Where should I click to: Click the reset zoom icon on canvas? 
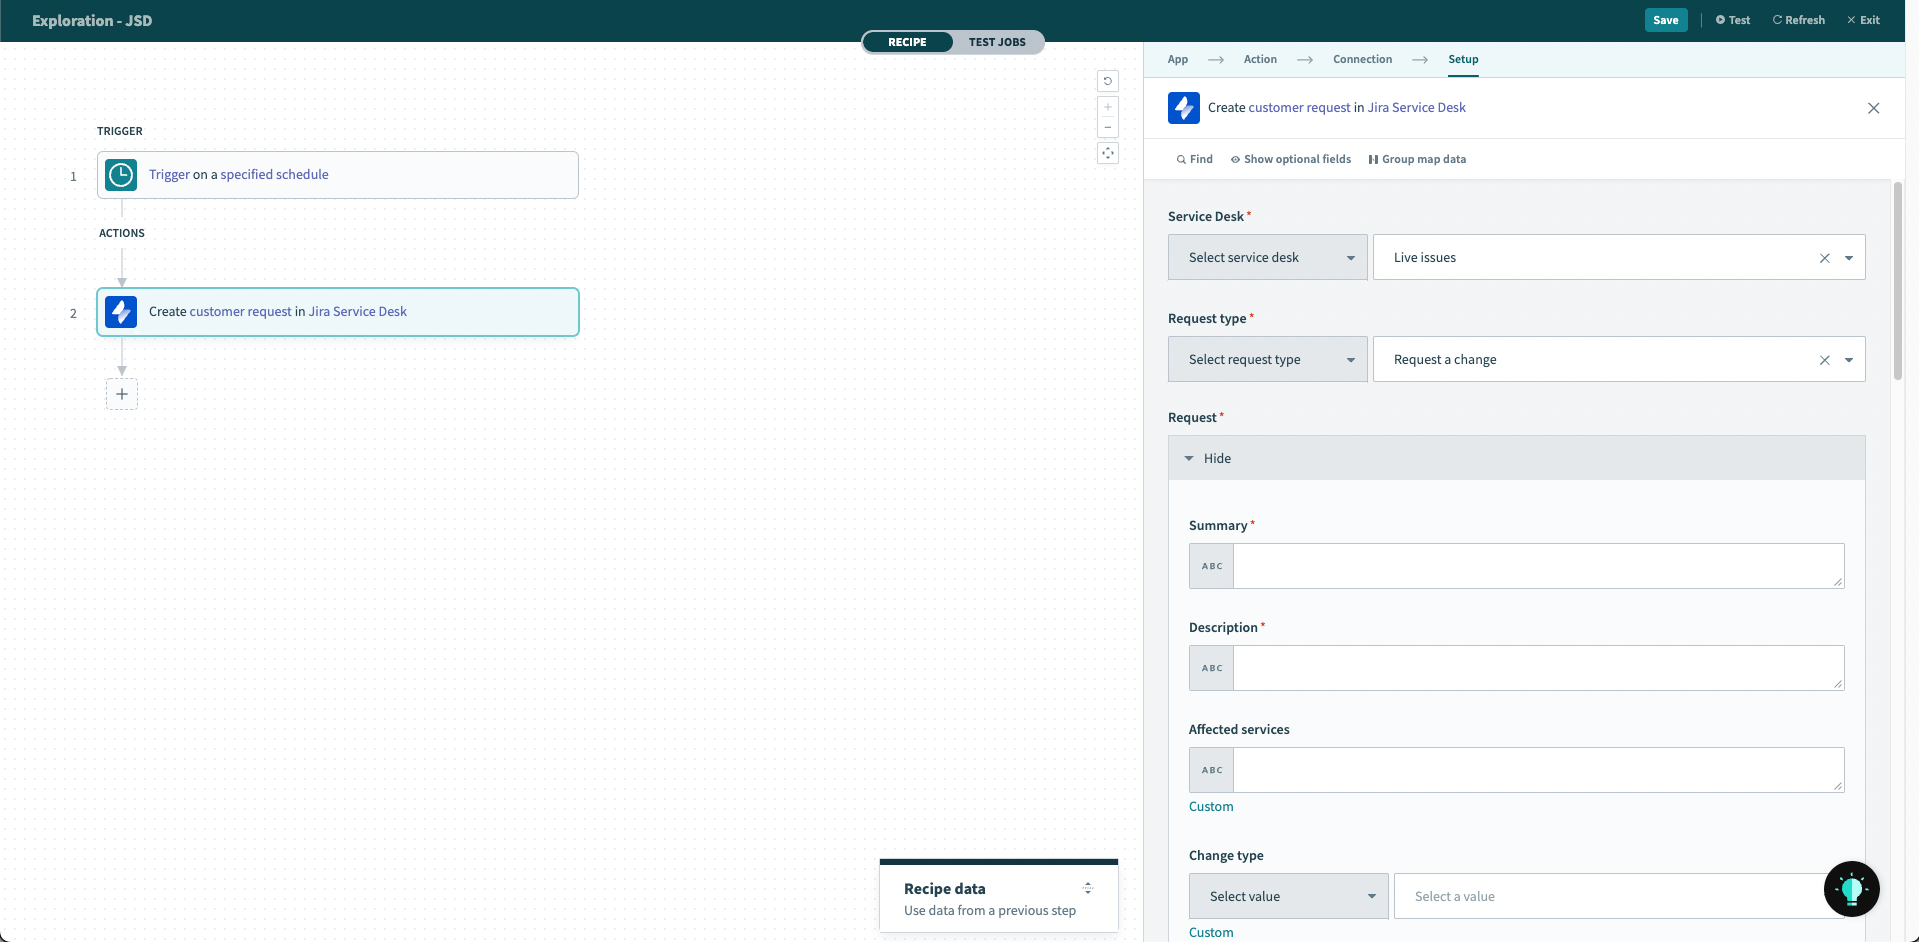pos(1108,81)
